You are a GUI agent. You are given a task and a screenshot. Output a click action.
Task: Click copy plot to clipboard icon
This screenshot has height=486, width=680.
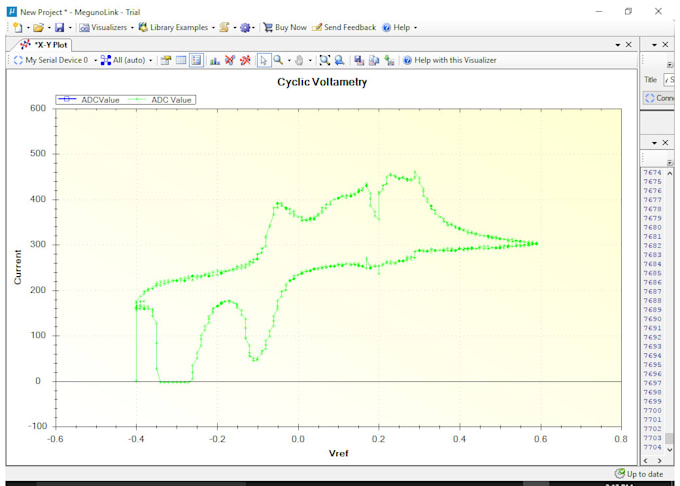pyautogui.click(x=373, y=61)
